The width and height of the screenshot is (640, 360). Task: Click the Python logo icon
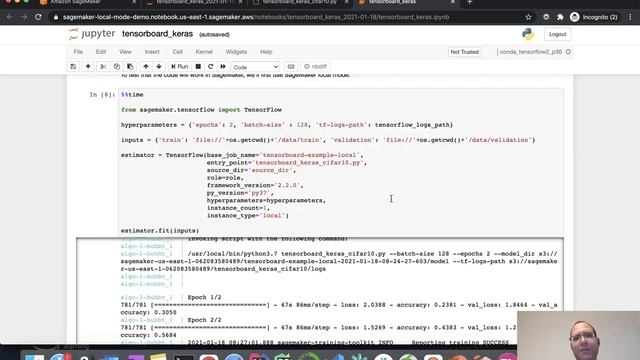528,34
